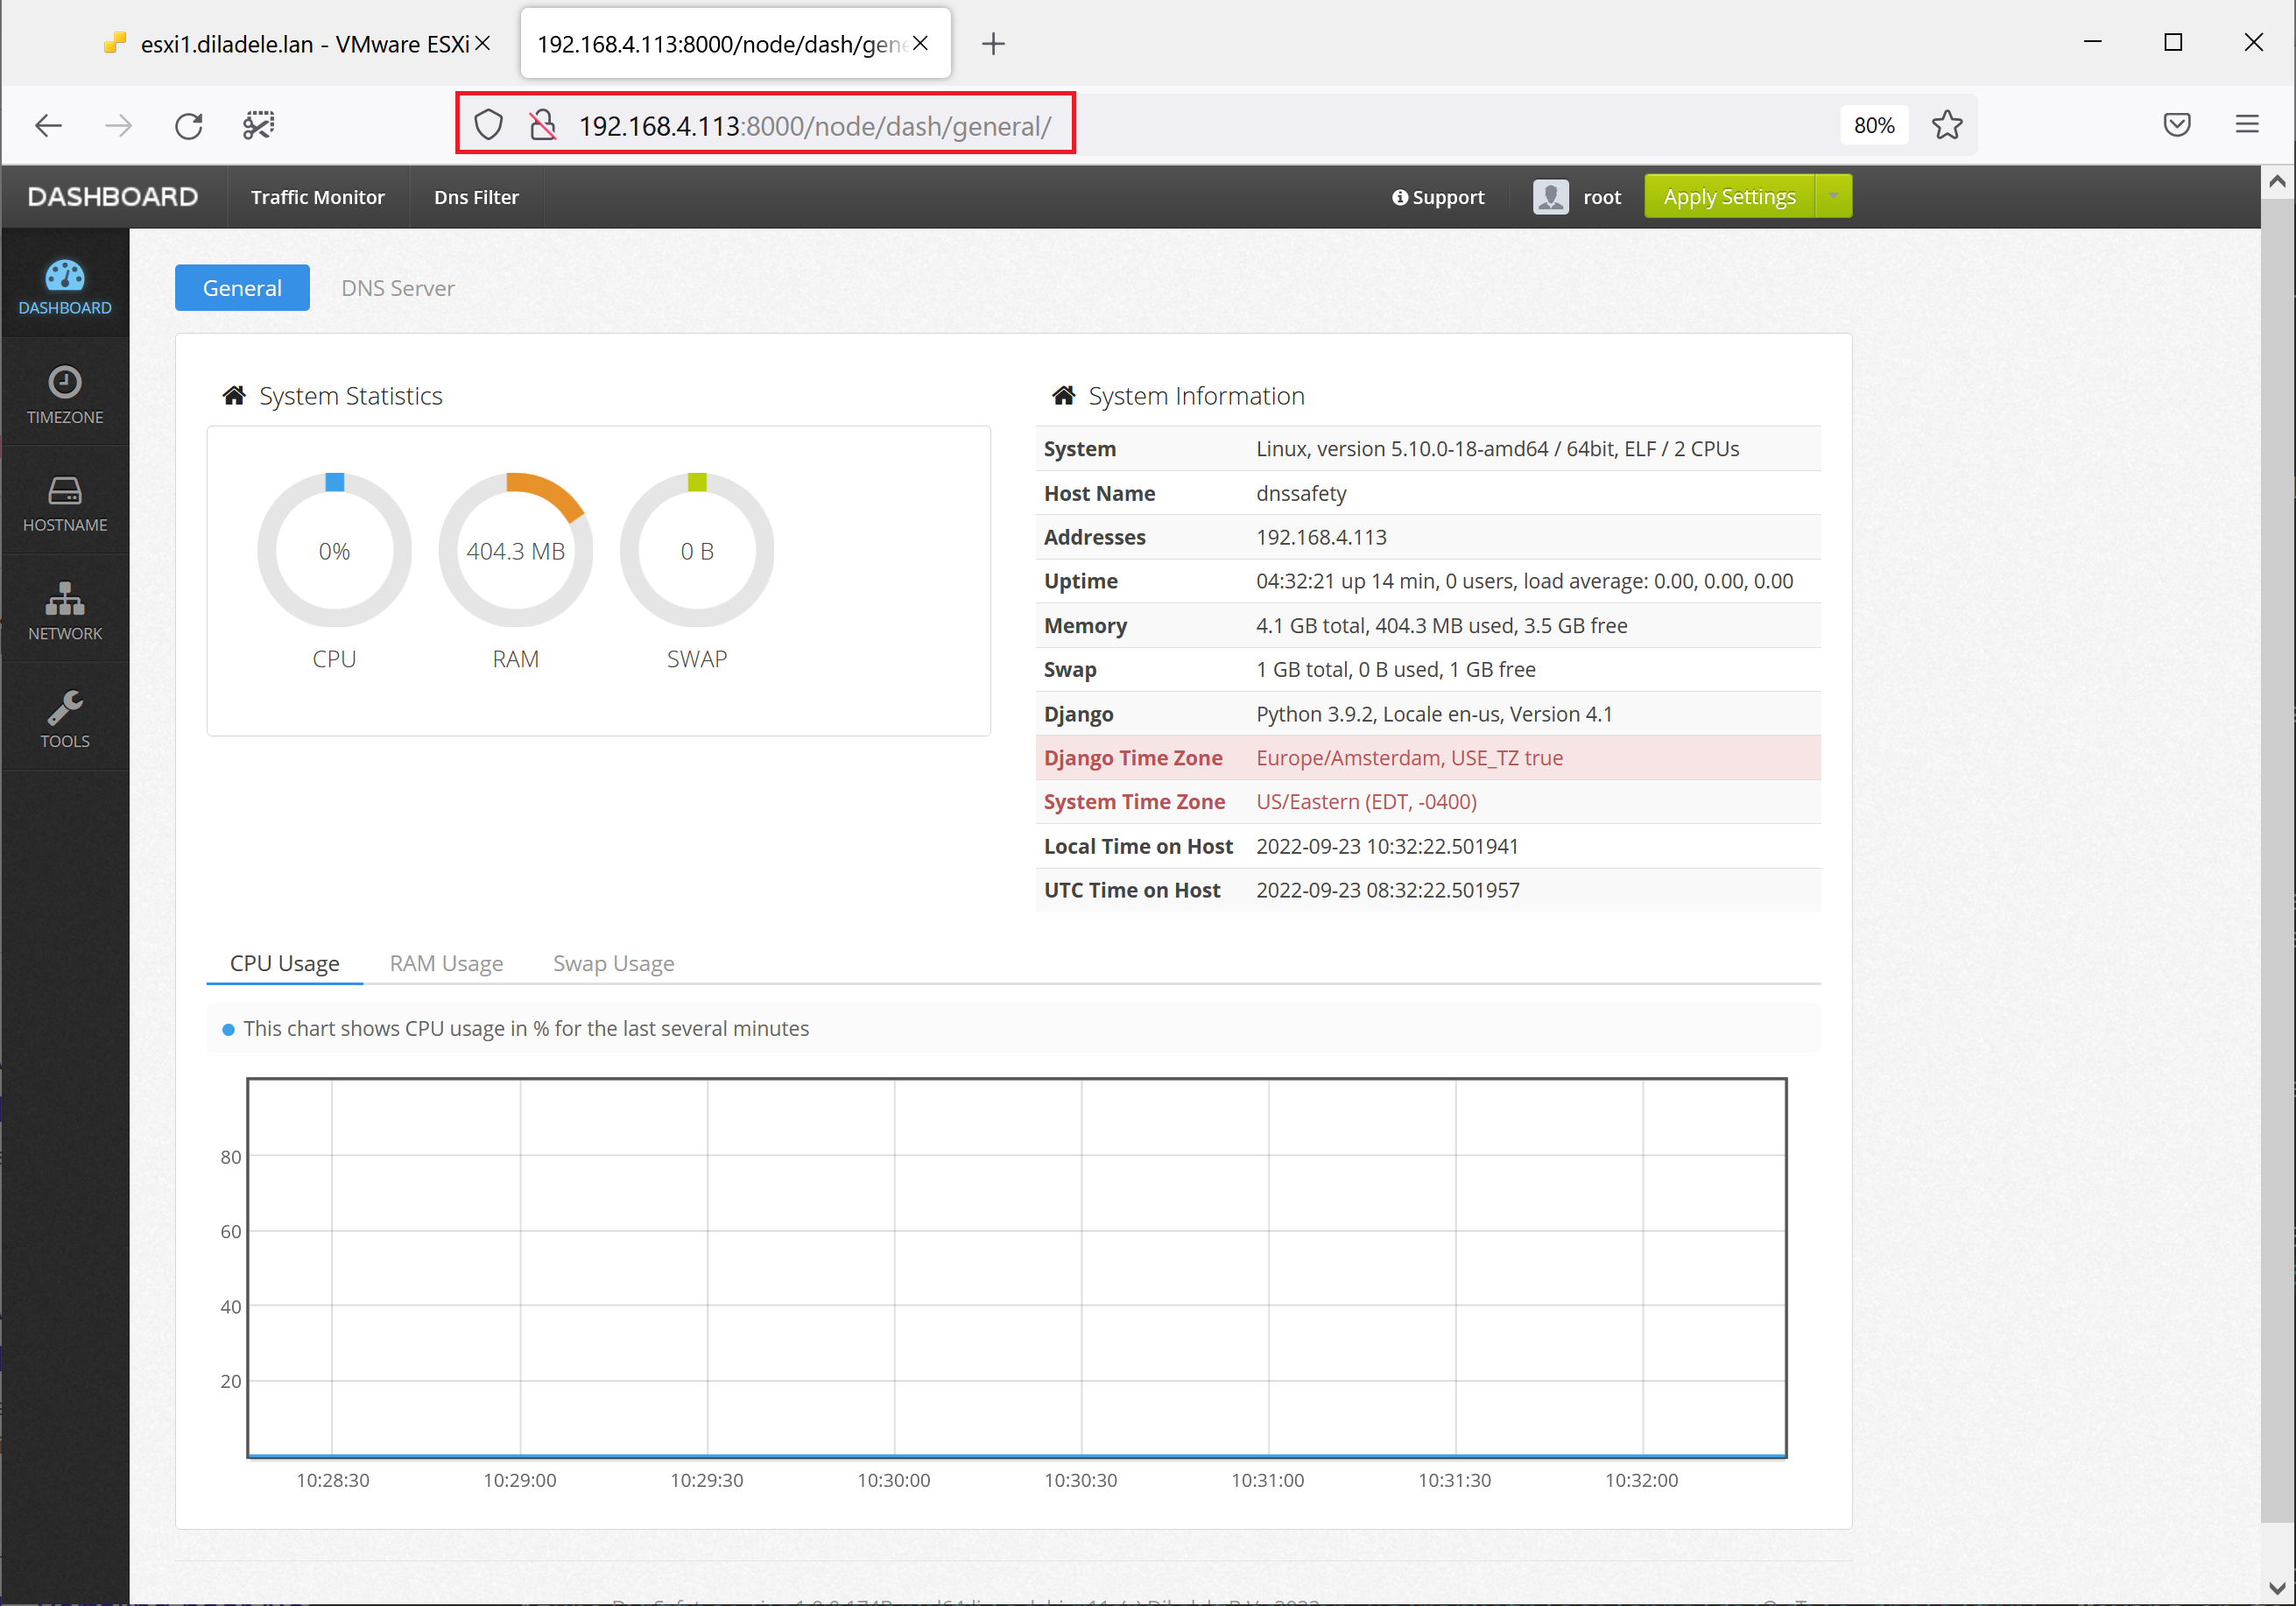This screenshot has width=2296, height=1606.
Task: Bookmark this page with the star icon
Action: (x=1946, y=125)
